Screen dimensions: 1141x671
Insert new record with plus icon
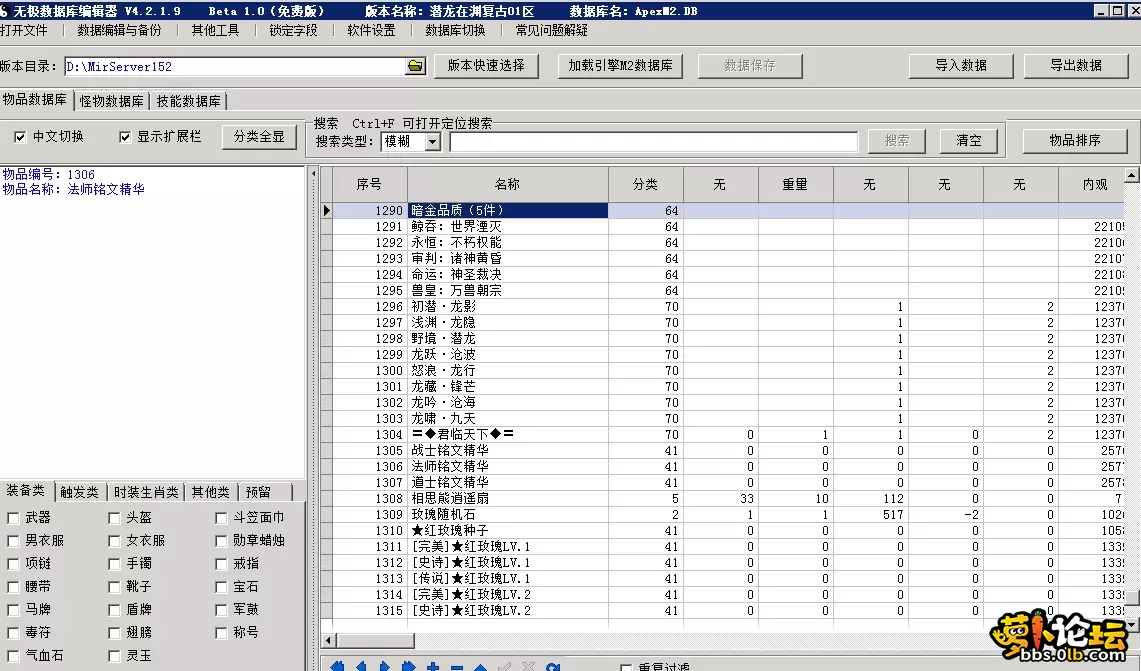click(x=432, y=666)
